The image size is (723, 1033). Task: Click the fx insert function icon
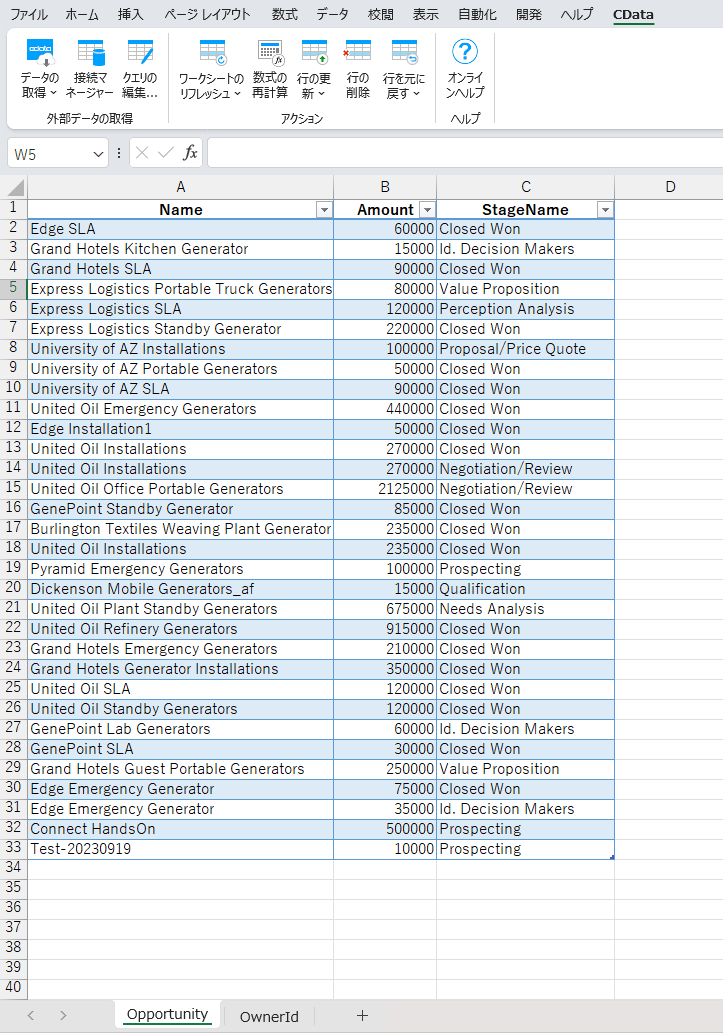[x=190, y=154]
